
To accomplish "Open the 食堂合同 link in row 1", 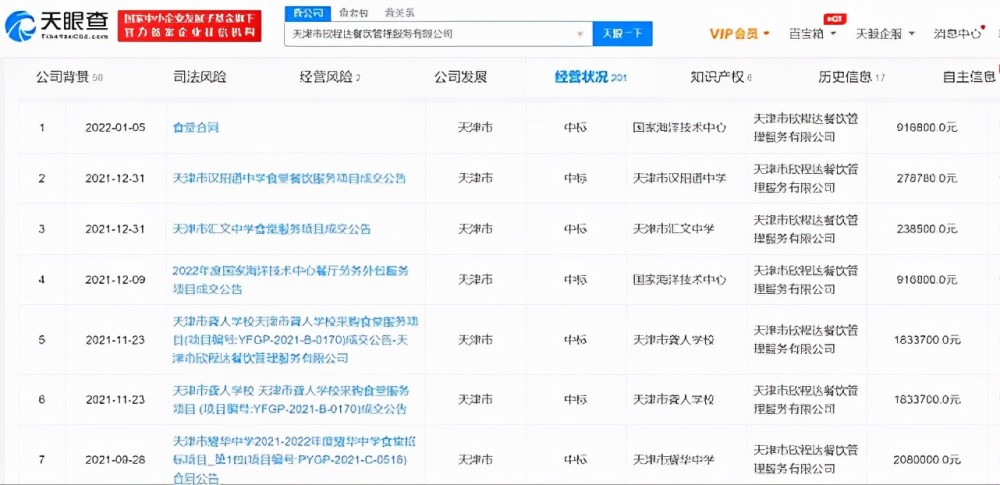I will (x=196, y=128).
